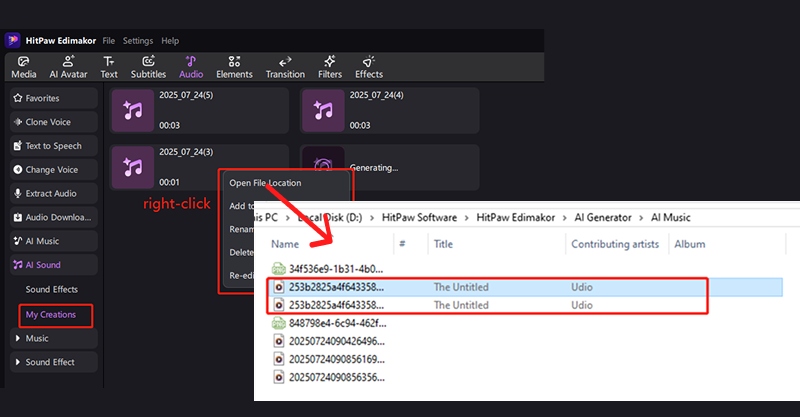The image size is (800, 417).
Task: Select My Creations under AI Sound
Action: pos(51,315)
